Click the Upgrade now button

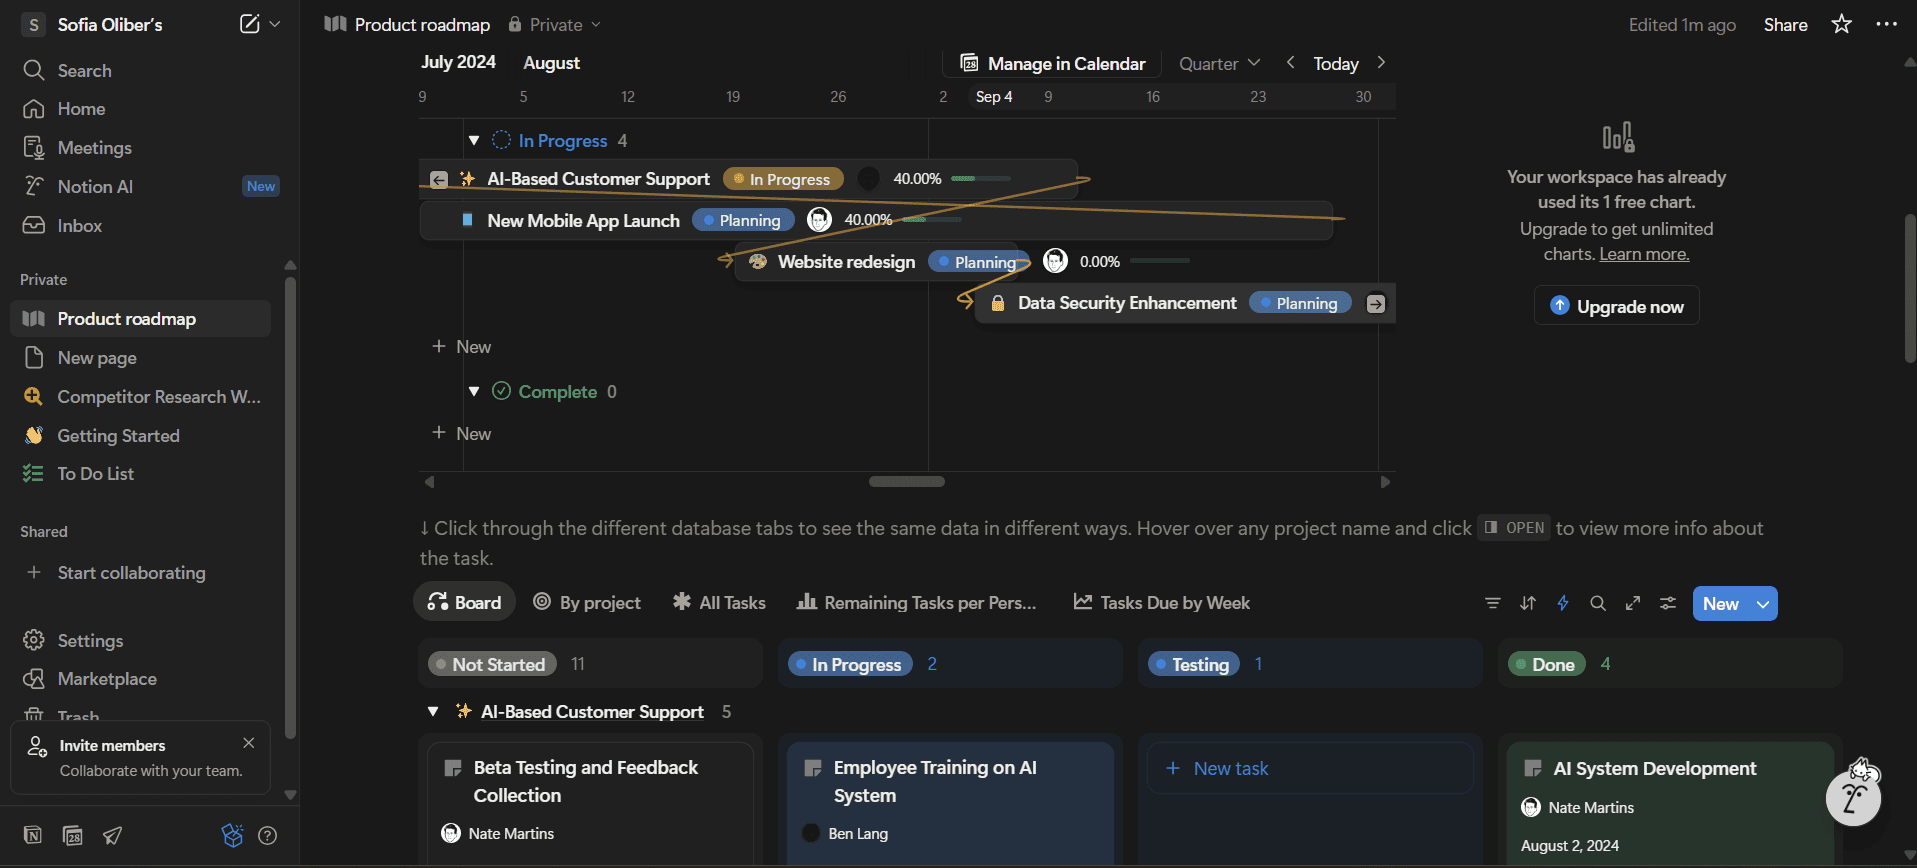(1616, 306)
